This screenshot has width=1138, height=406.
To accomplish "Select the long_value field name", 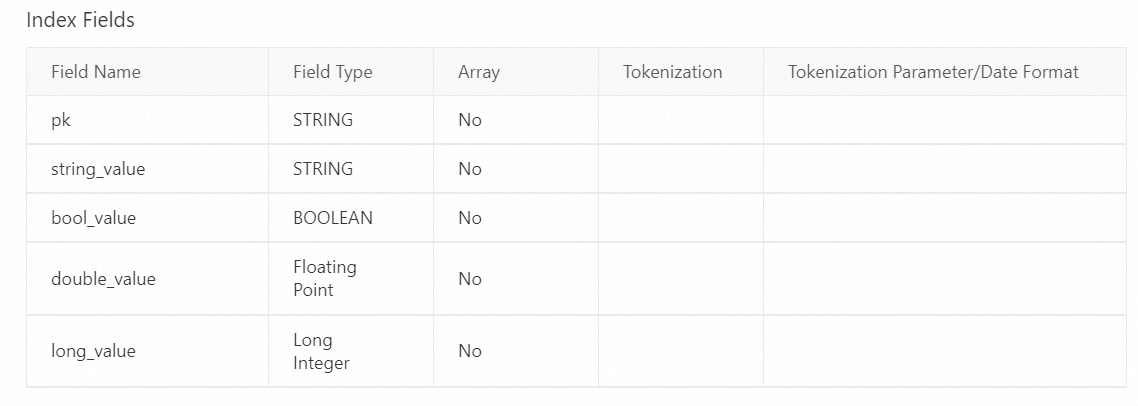I will [93, 351].
